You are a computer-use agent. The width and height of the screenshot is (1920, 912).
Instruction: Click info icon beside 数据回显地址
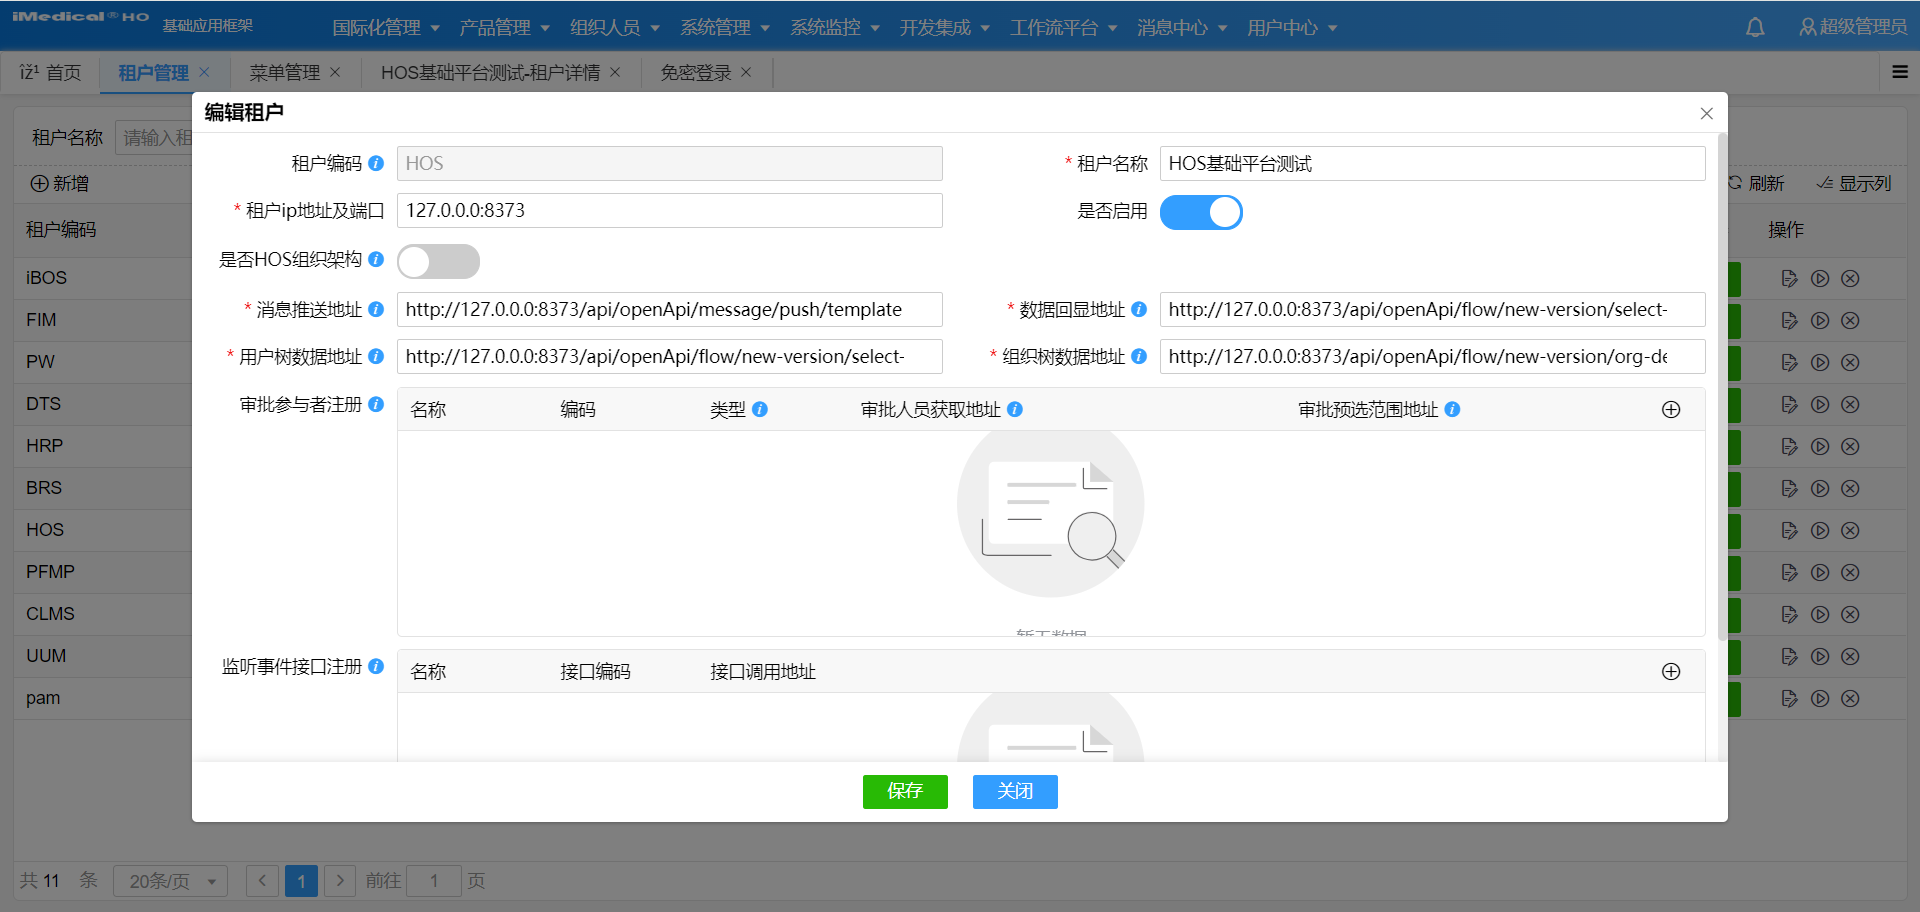(x=1139, y=309)
